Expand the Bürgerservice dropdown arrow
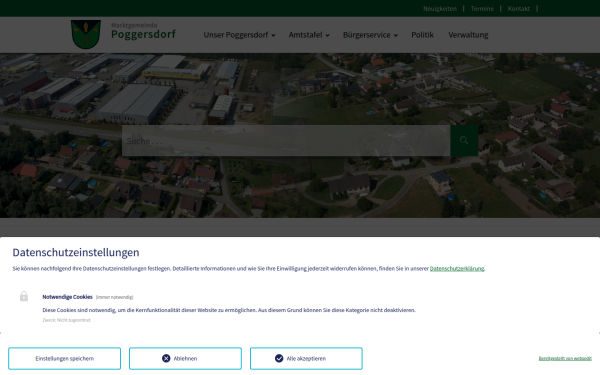 point(396,35)
